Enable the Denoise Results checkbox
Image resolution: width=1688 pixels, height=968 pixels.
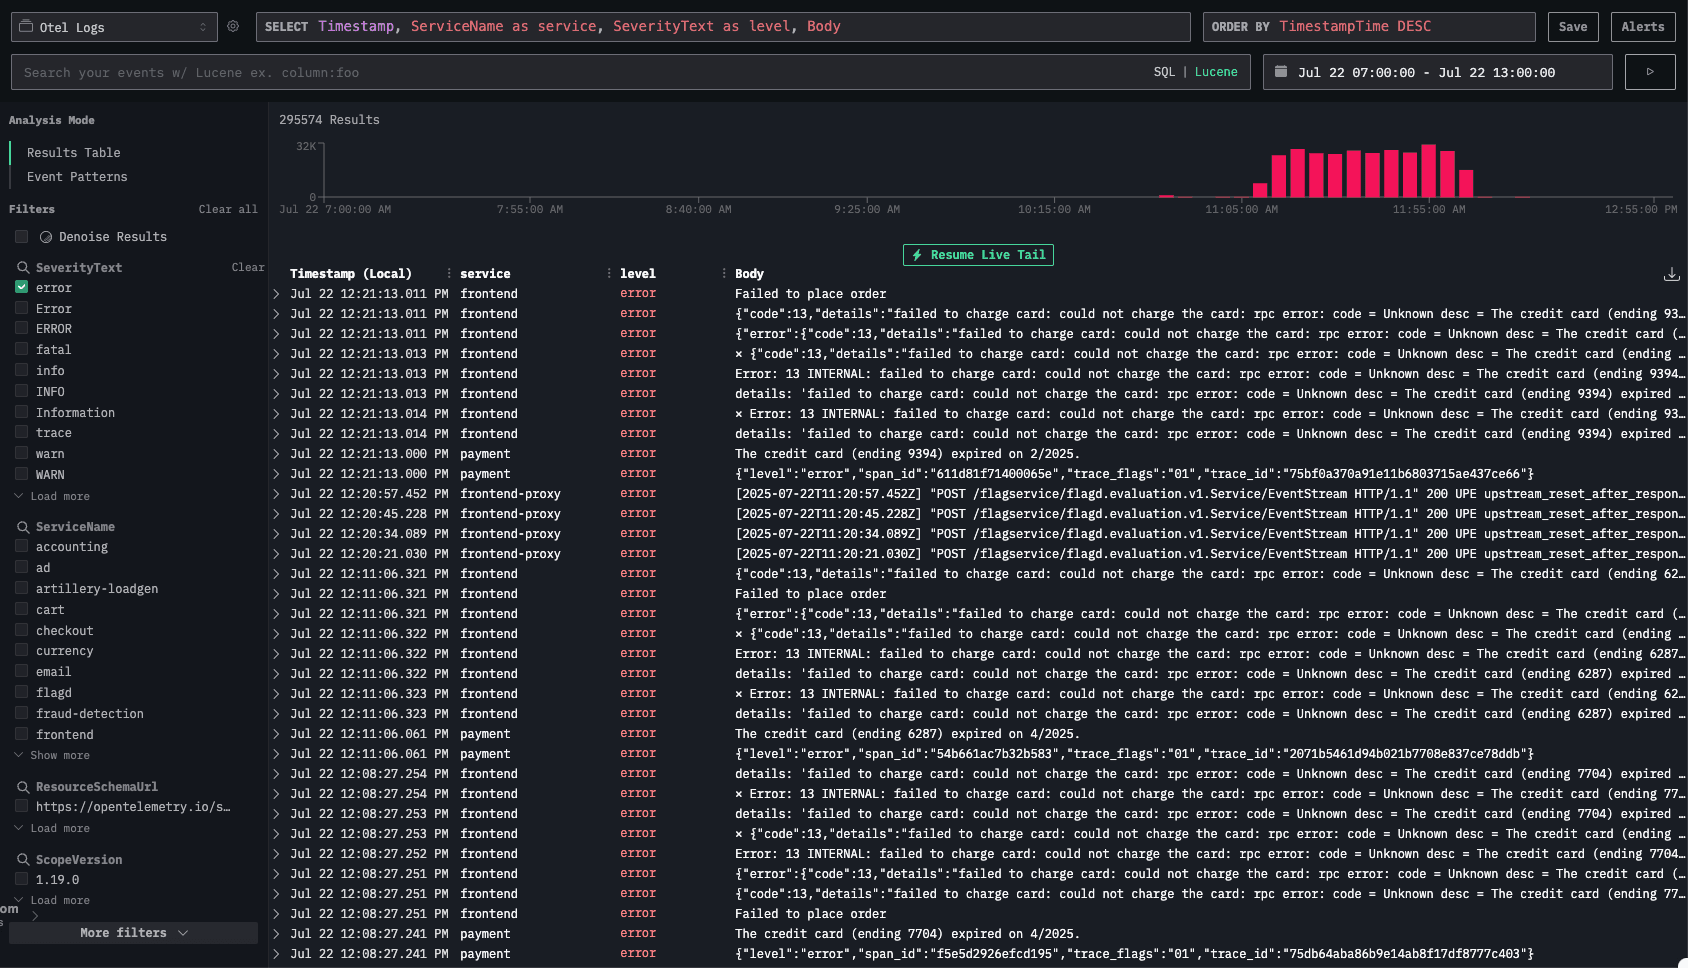[21, 237]
